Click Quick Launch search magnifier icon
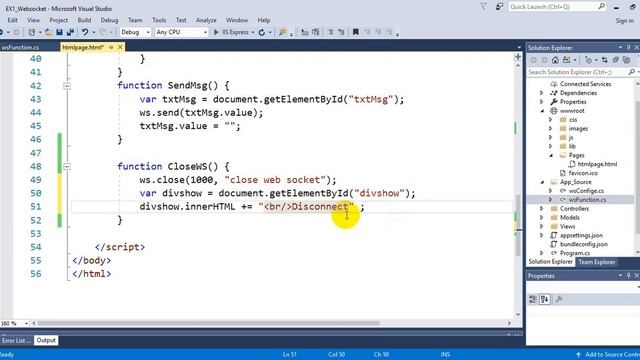 (x=602, y=7)
